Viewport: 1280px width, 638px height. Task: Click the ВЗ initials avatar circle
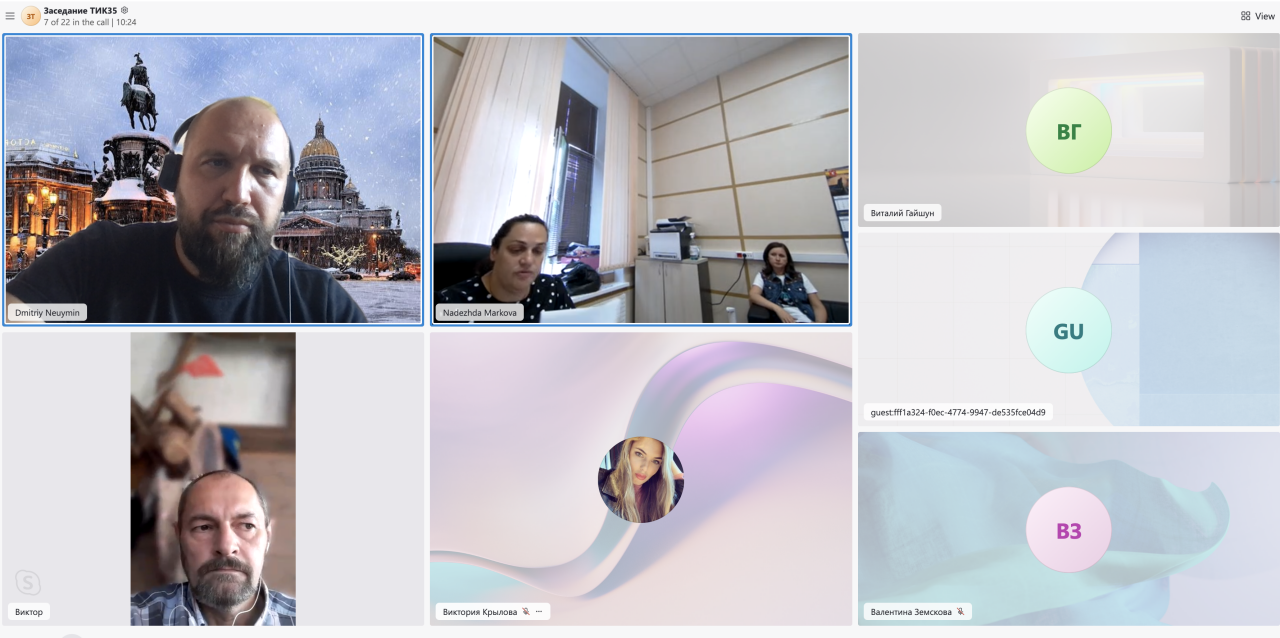[1068, 530]
